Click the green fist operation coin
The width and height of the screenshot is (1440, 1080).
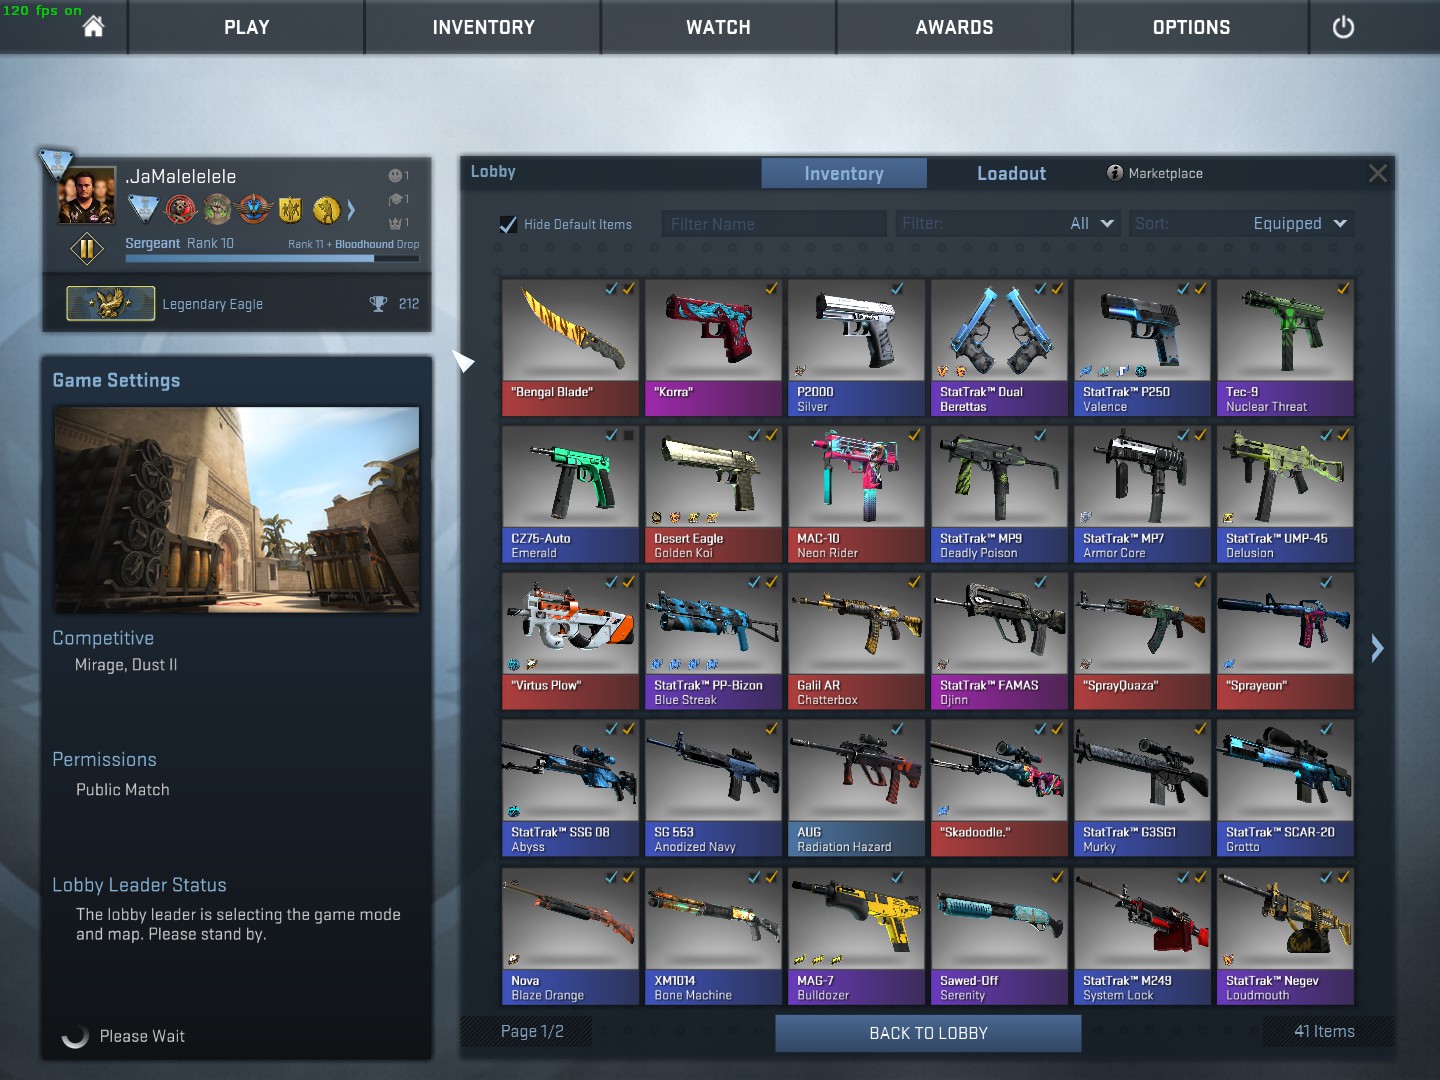click(x=217, y=209)
